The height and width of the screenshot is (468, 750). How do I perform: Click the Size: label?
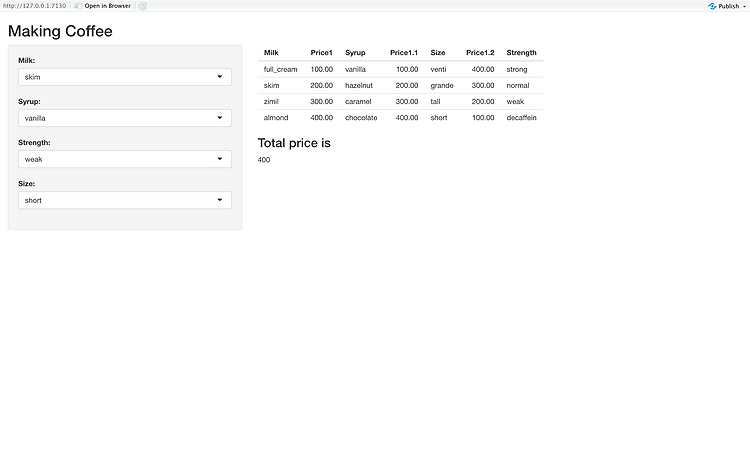point(26,184)
